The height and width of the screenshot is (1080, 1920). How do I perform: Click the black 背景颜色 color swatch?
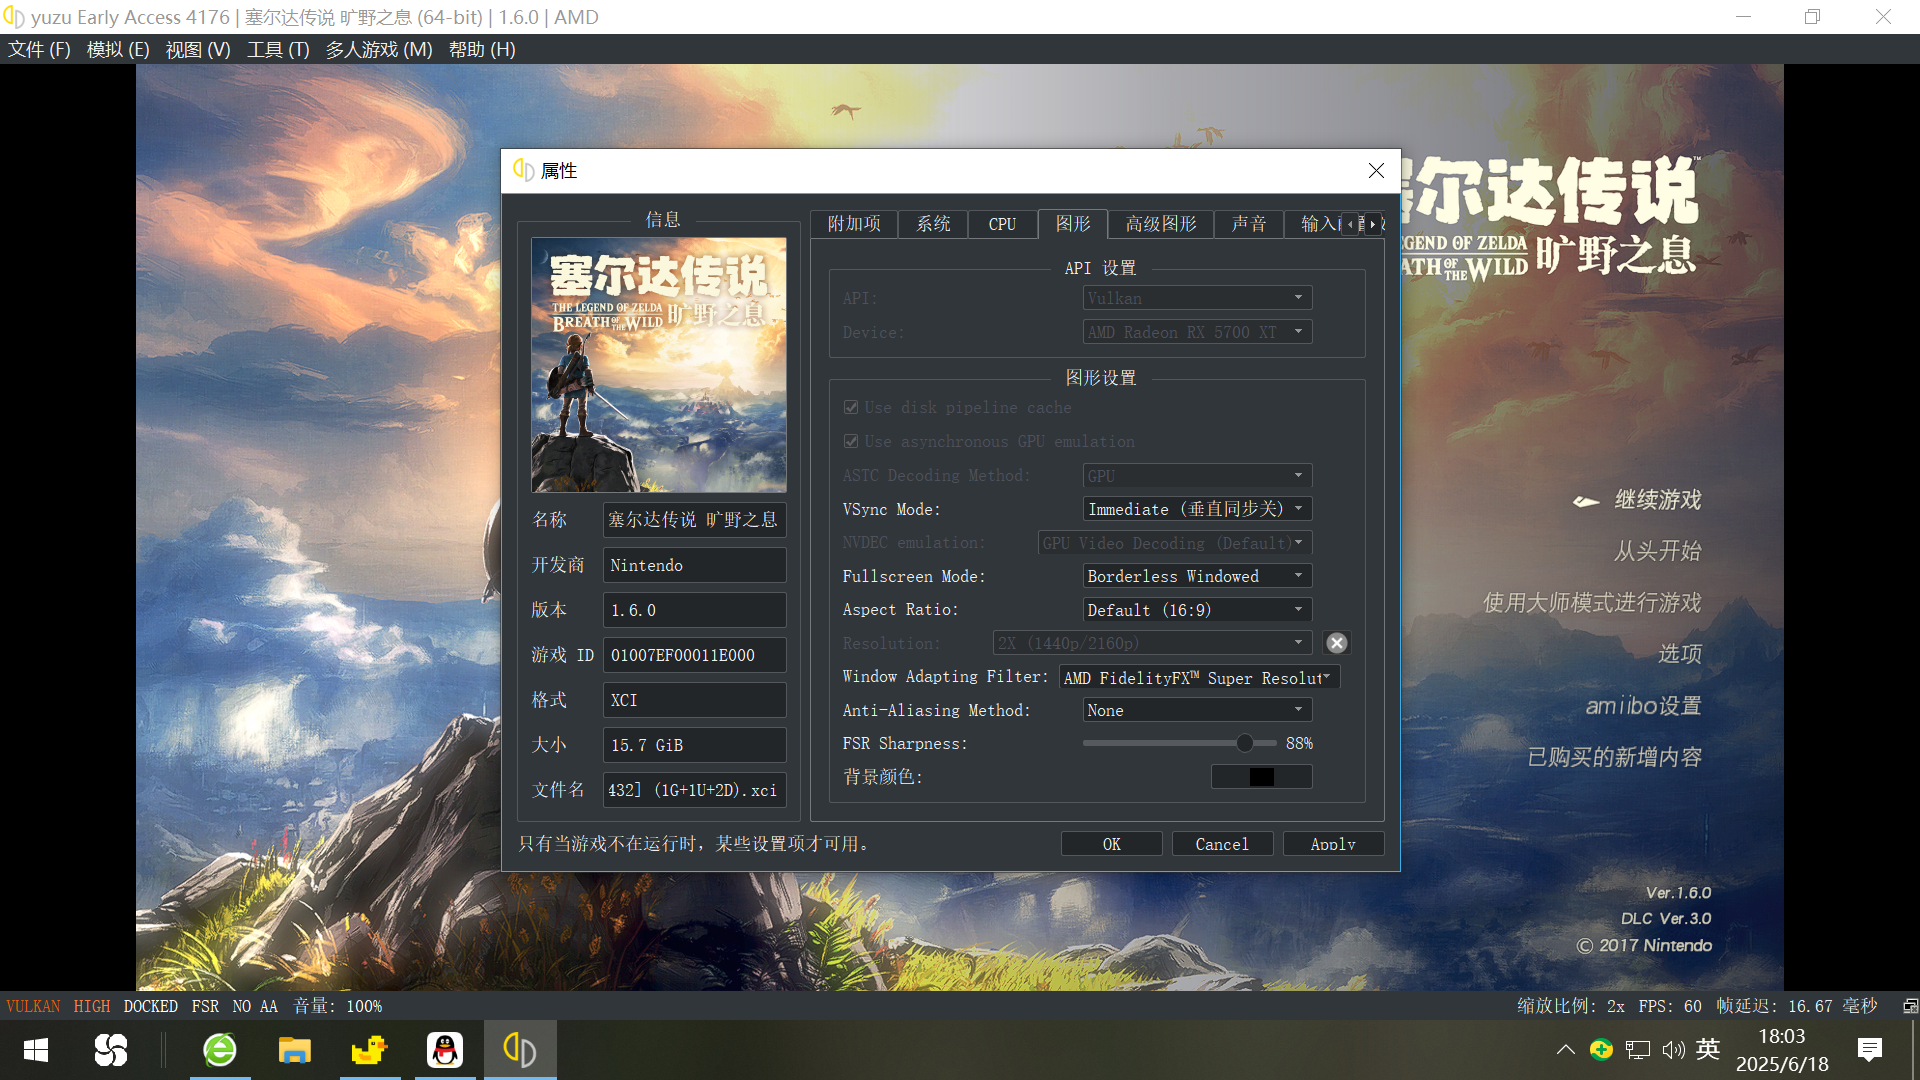1262,777
